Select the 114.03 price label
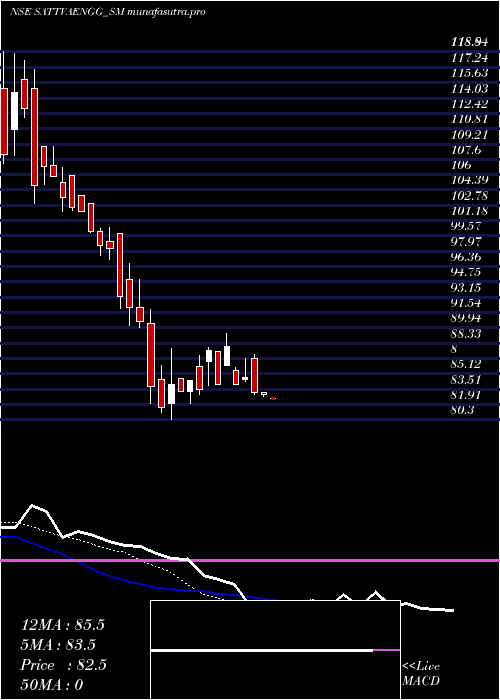The height and width of the screenshot is (700, 500). point(469,89)
